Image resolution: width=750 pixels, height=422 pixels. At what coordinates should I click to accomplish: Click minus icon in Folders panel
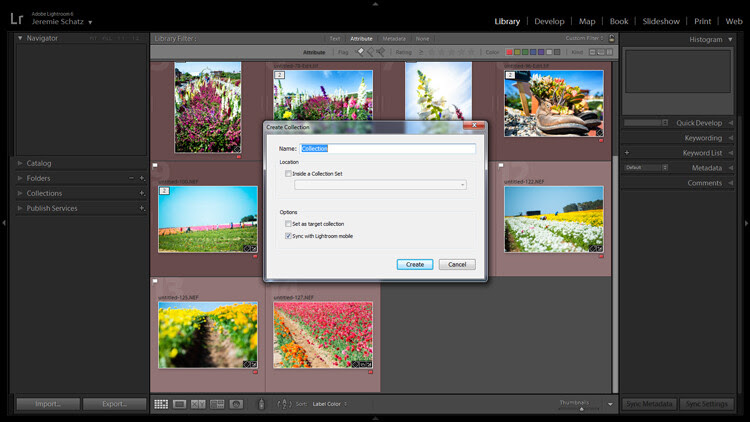131,178
